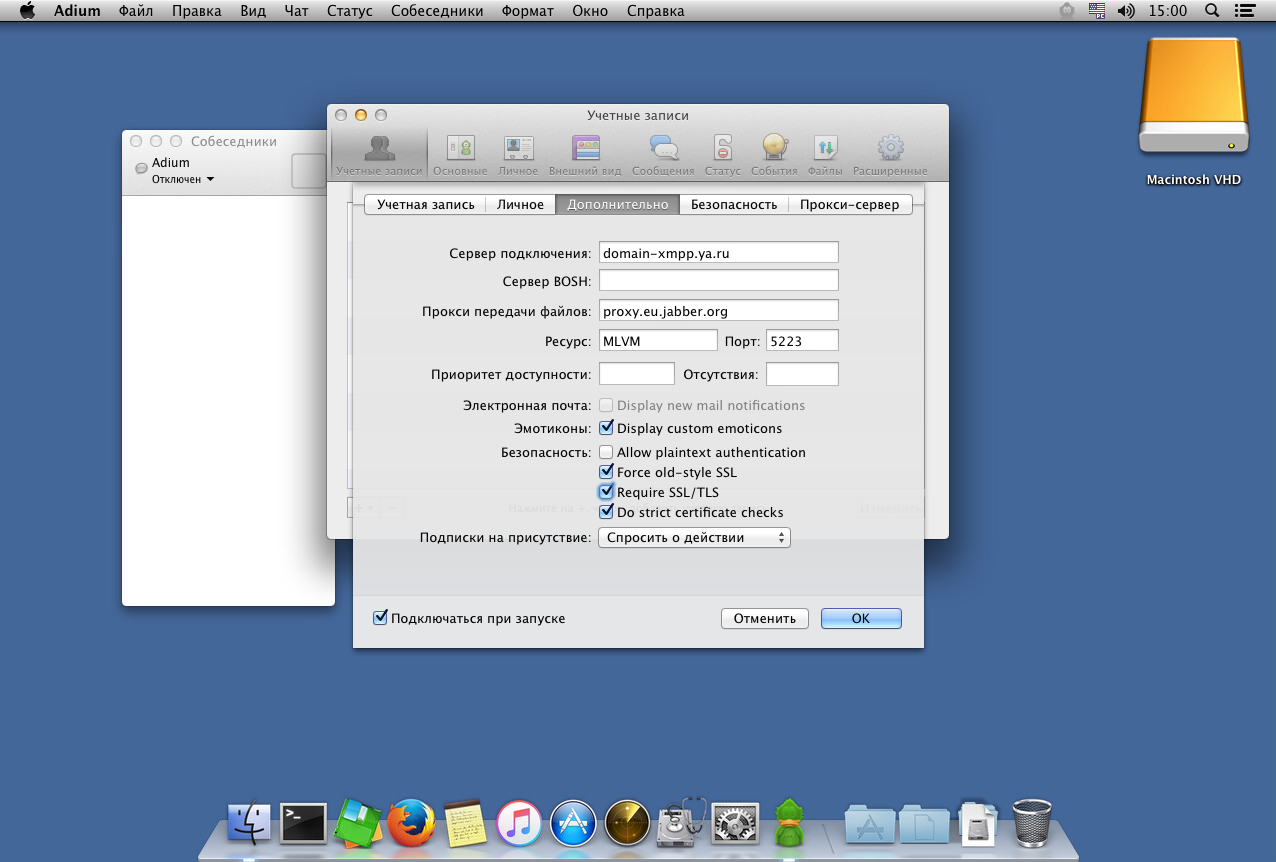Click the События bell icon
Image resolution: width=1276 pixels, height=862 pixels.
point(774,149)
